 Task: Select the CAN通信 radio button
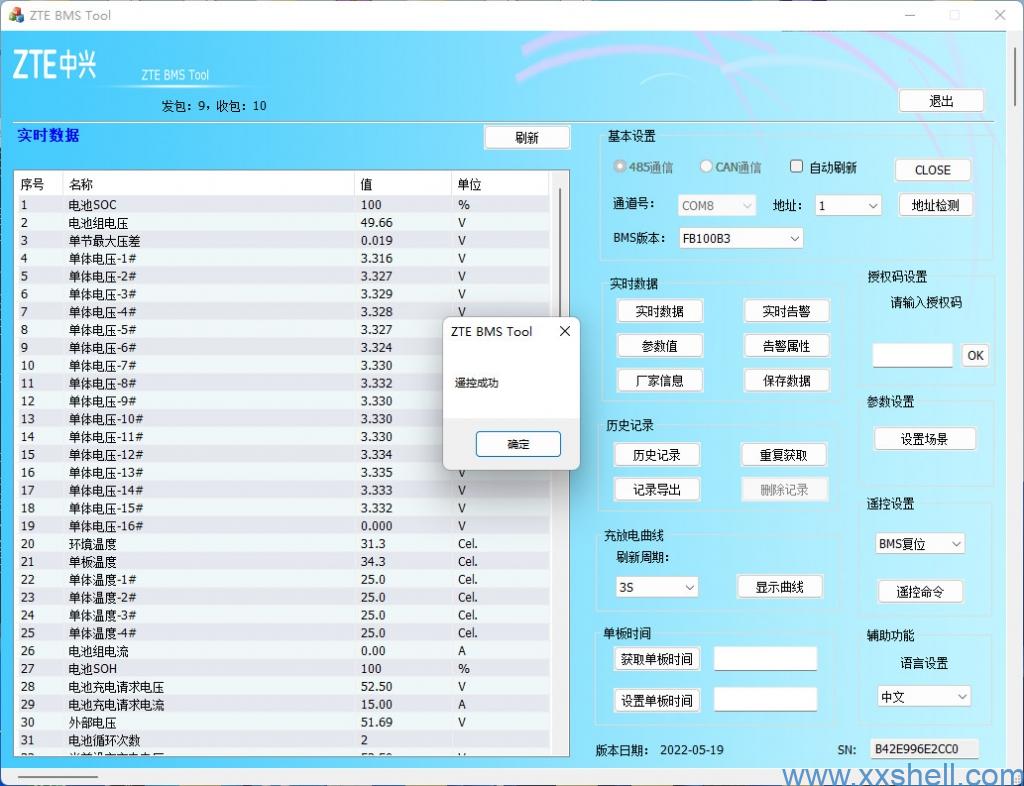coord(707,167)
